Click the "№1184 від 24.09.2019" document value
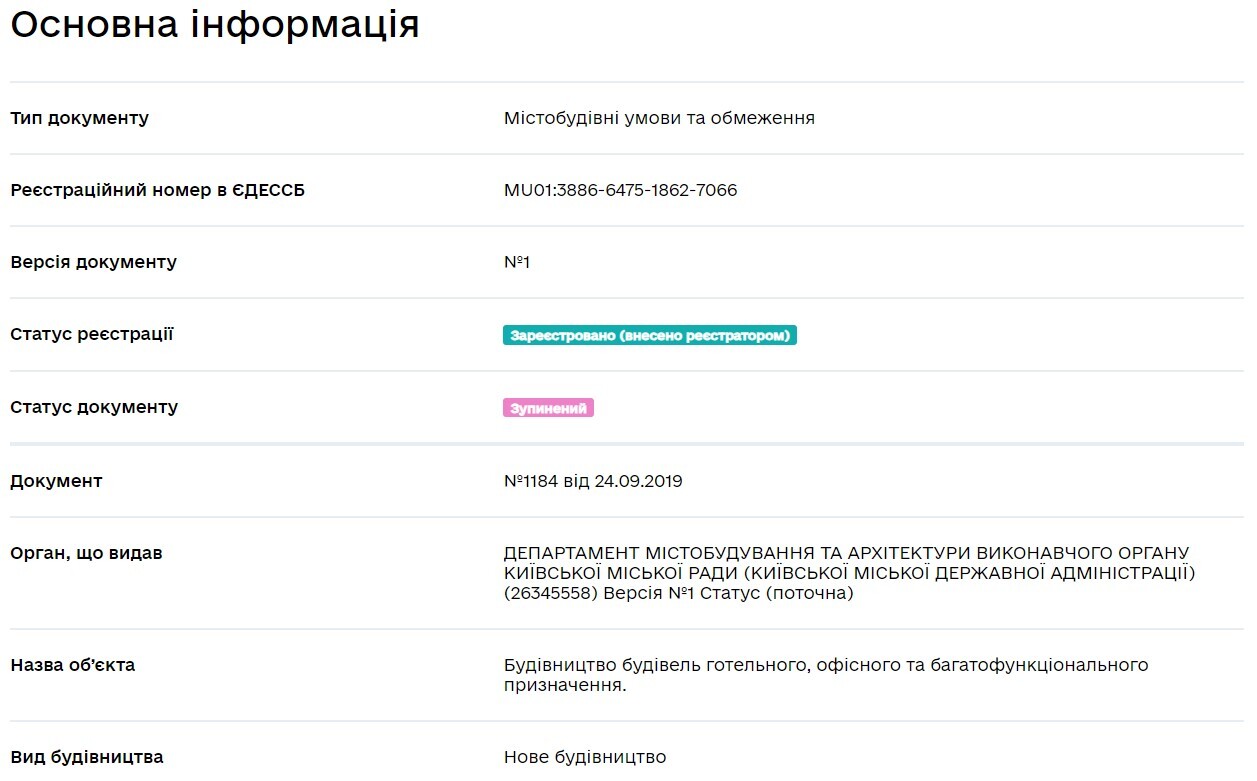The width and height of the screenshot is (1257, 781). (x=593, y=481)
